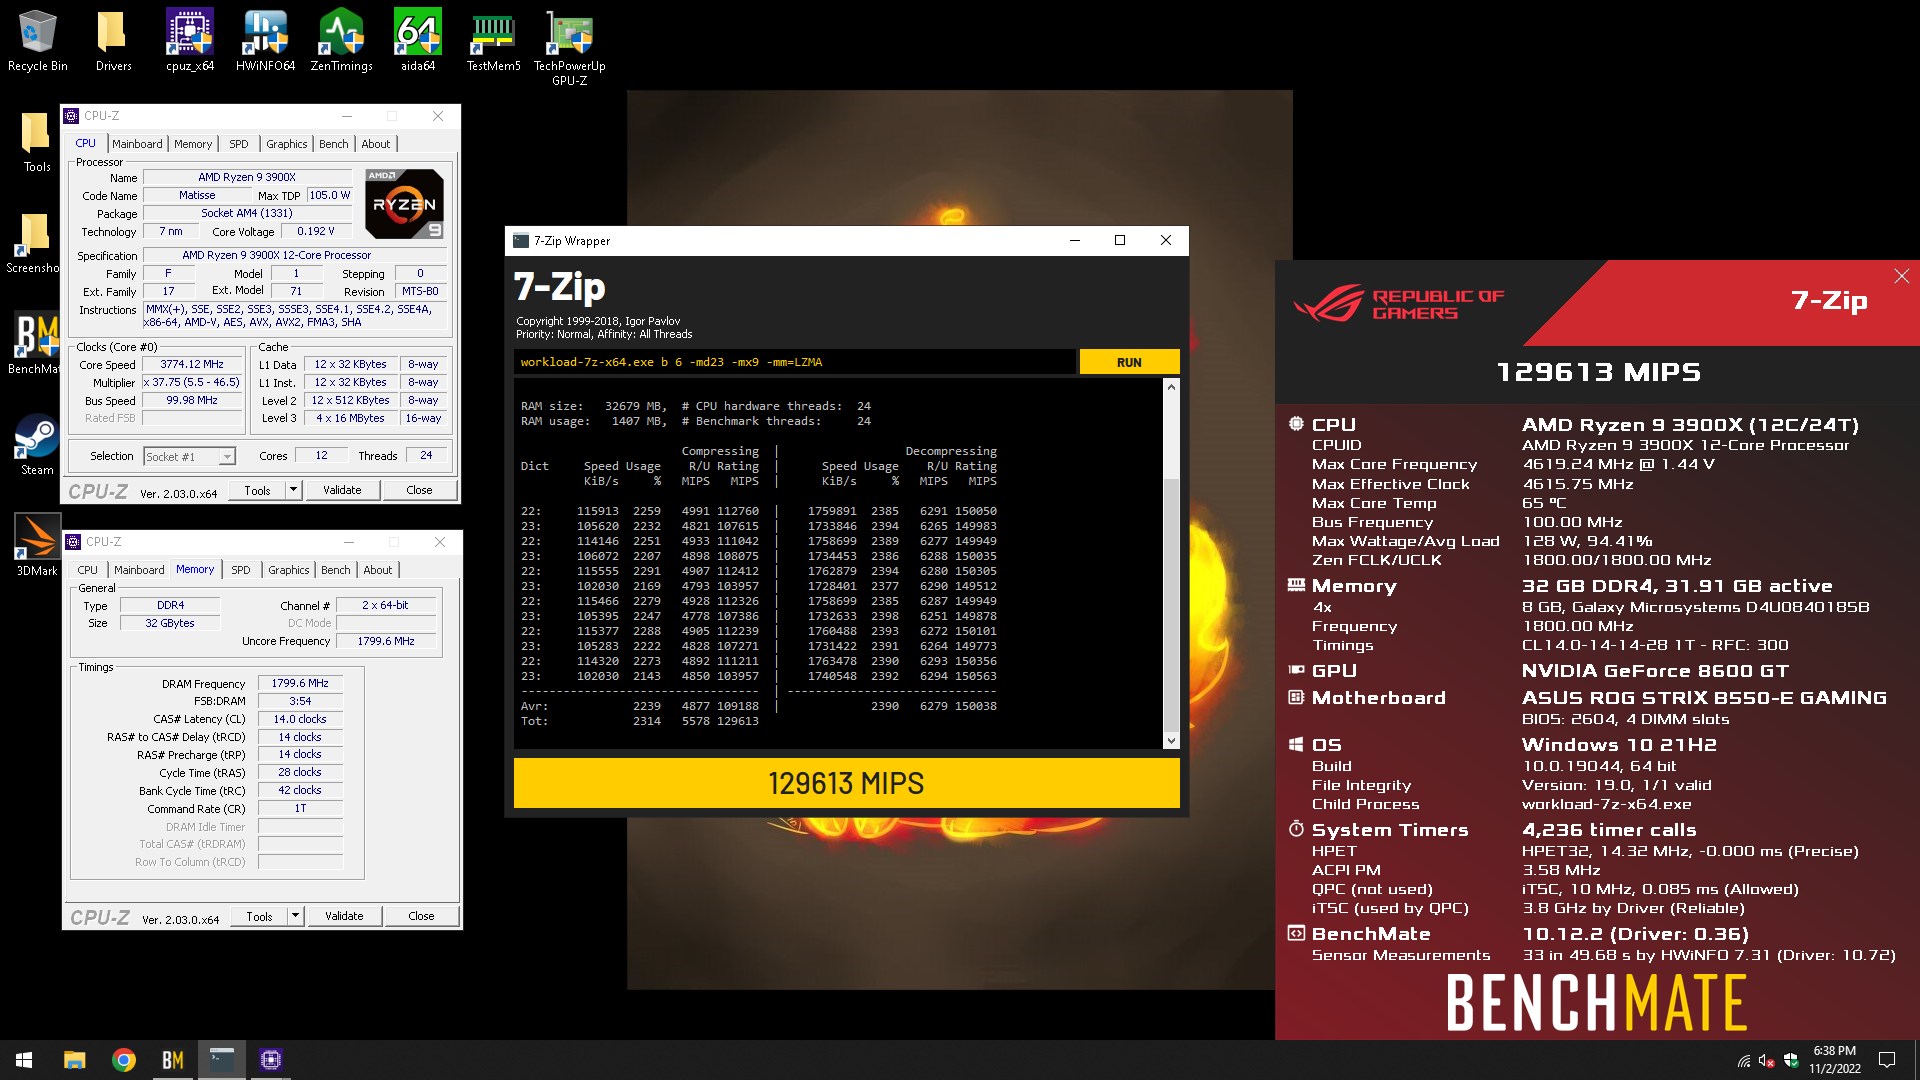
Task: Open Bench tab in top CPU-Z
Action: pos(334,144)
